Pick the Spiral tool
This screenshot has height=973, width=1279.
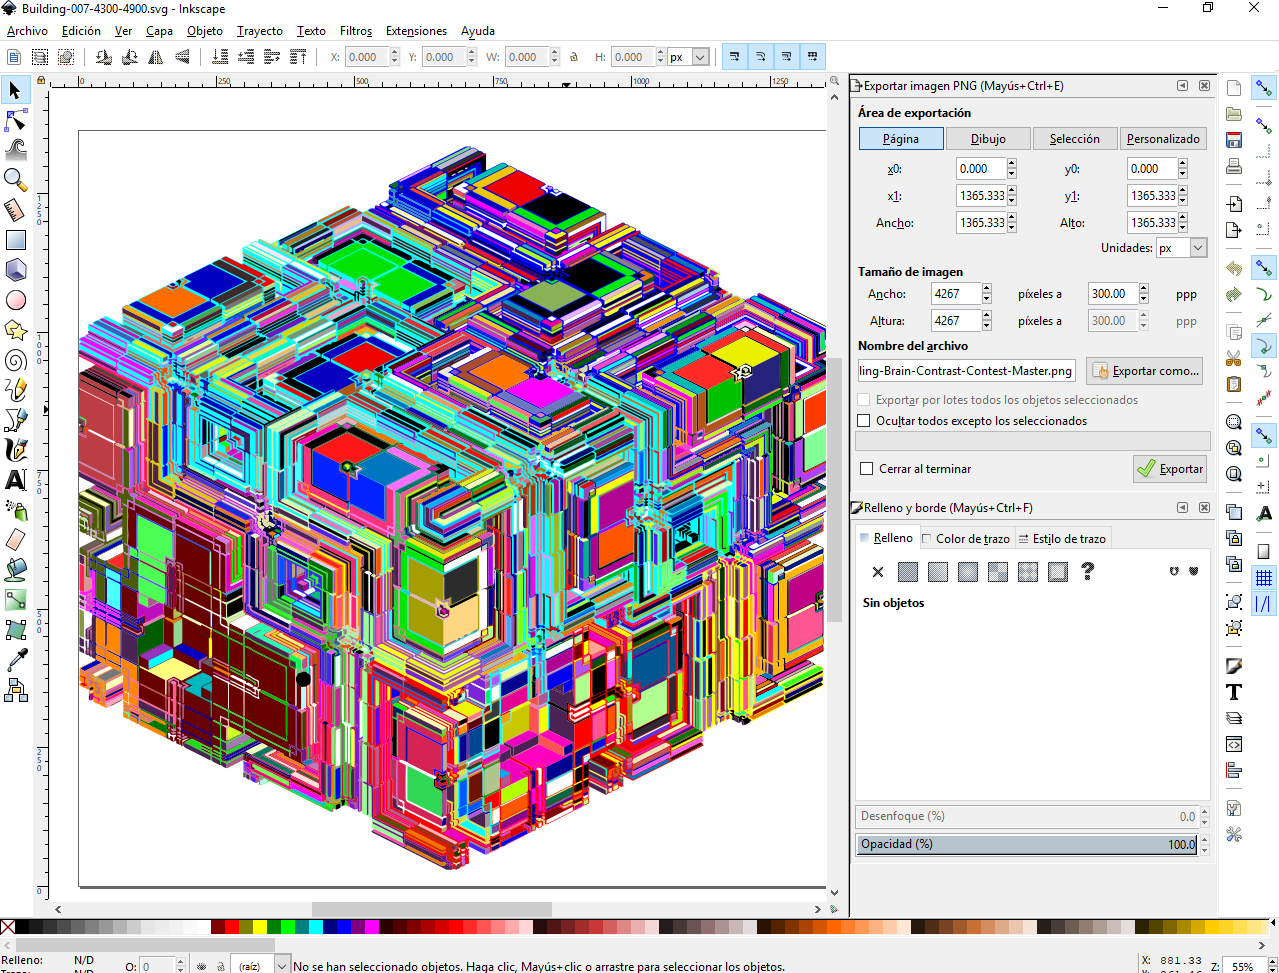(16, 360)
